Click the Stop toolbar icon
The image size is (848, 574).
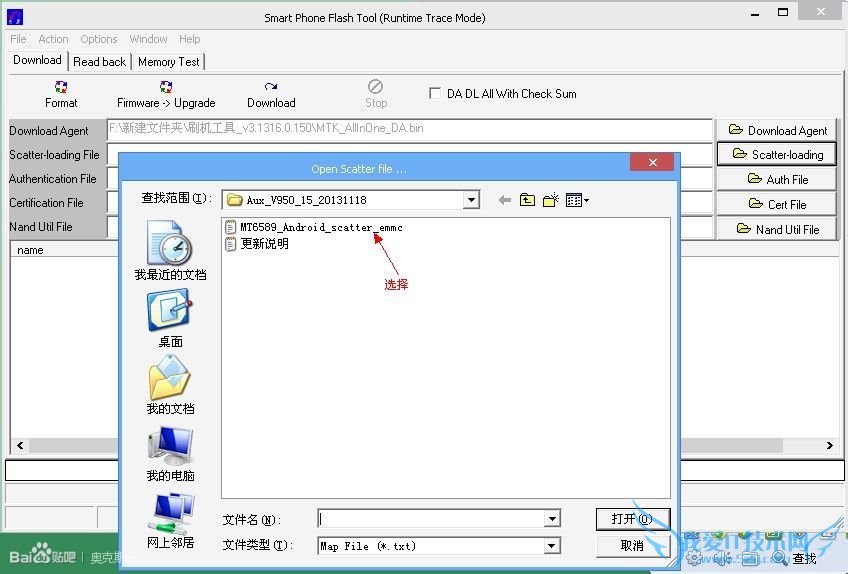tap(375, 87)
